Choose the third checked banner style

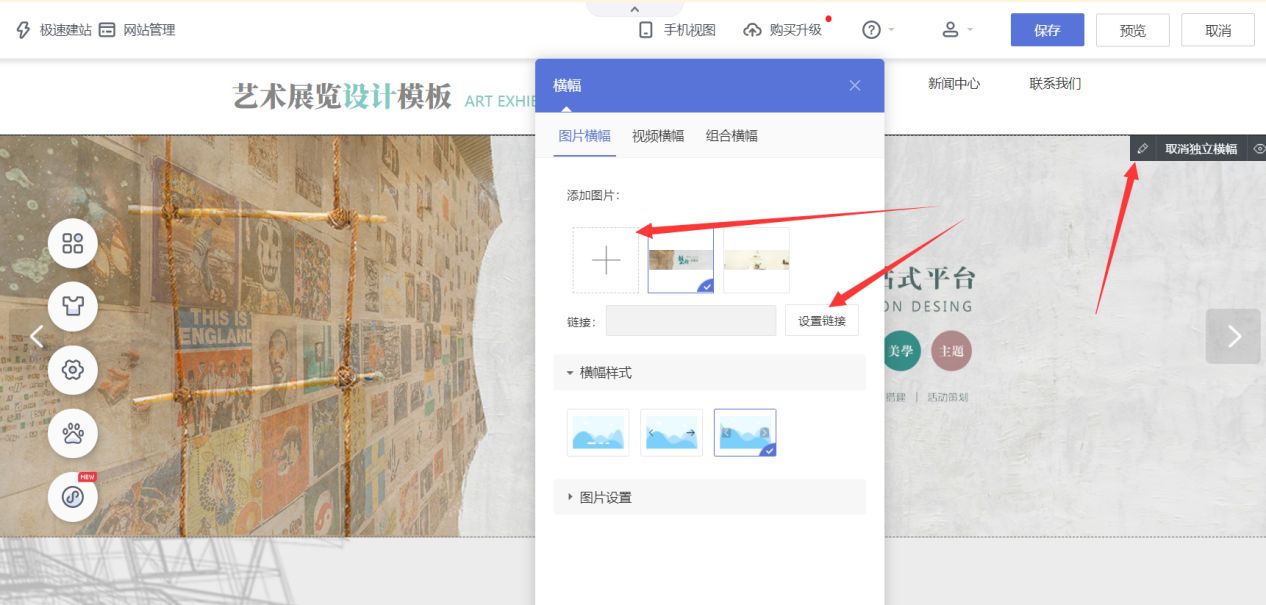coord(745,433)
